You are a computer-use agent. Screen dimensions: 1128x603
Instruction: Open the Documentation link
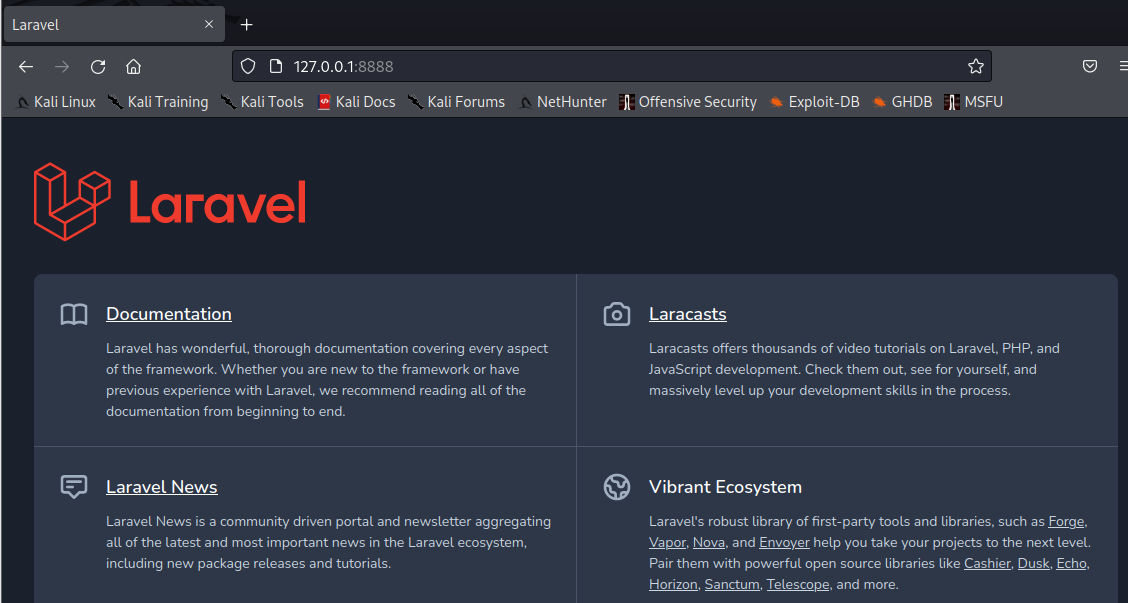click(x=169, y=314)
